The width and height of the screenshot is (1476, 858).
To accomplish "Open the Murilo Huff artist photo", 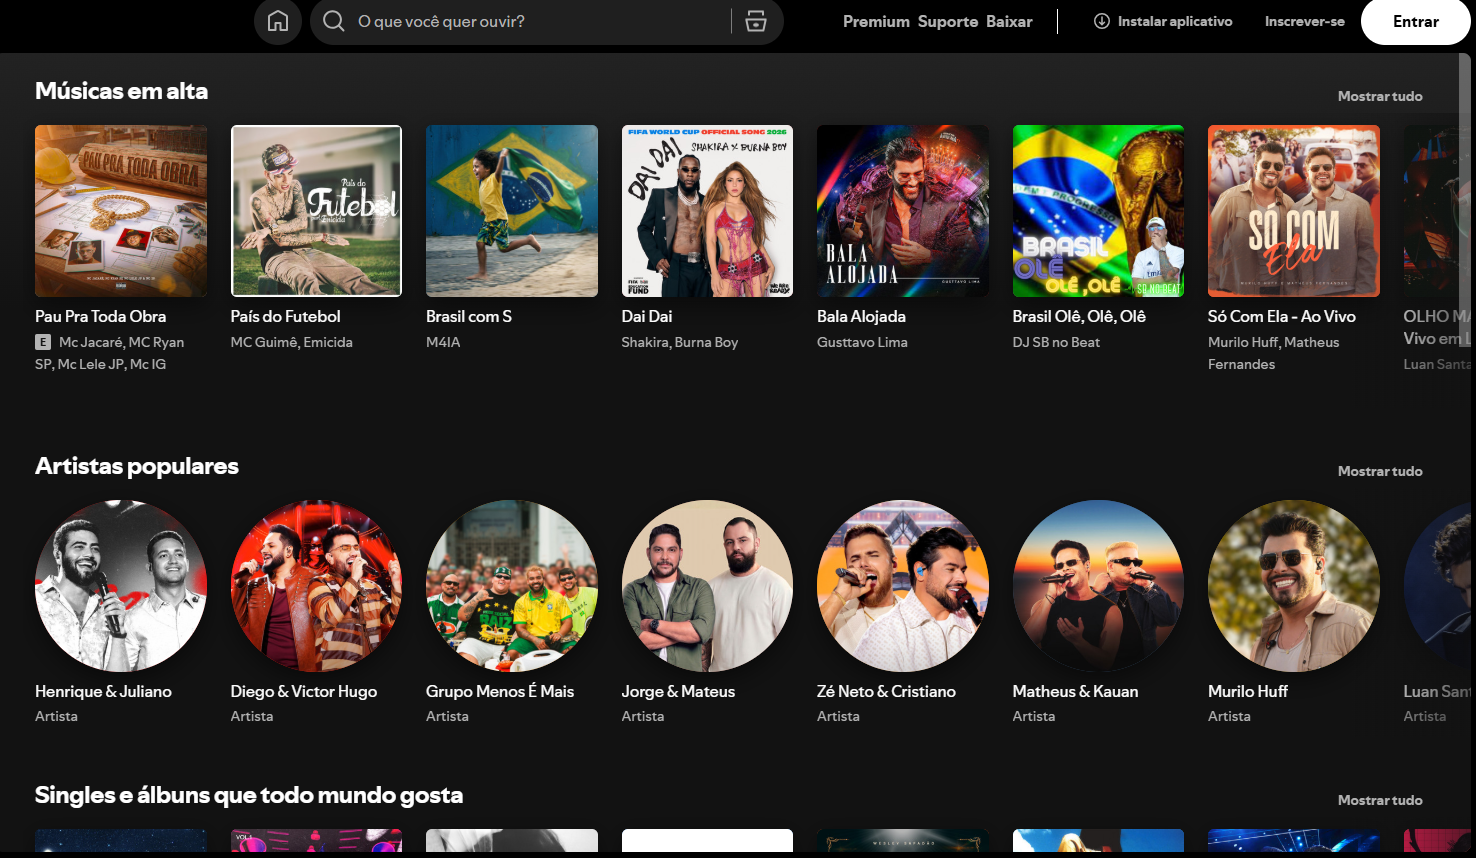I will (1294, 586).
